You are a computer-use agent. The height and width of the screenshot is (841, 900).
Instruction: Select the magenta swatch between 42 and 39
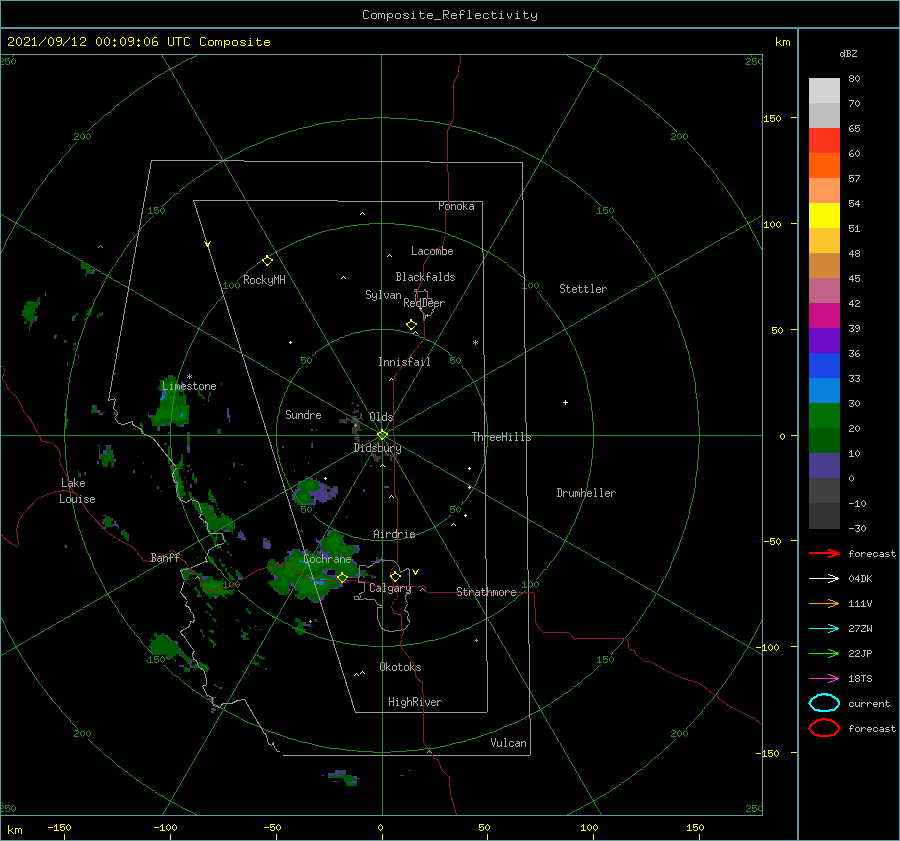pyautogui.click(x=824, y=316)
